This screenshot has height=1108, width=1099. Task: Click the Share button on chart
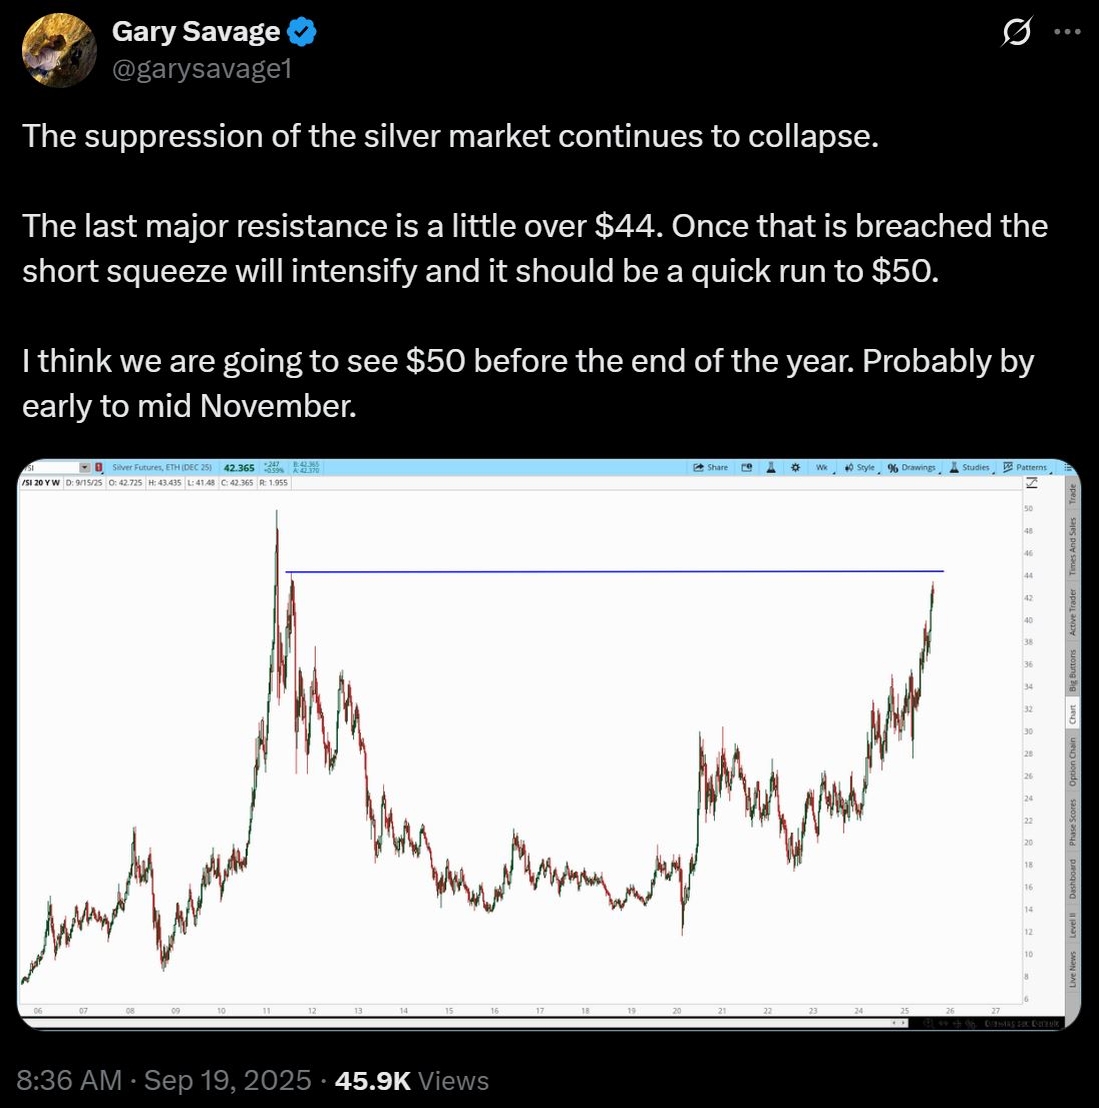coord(711,468)
